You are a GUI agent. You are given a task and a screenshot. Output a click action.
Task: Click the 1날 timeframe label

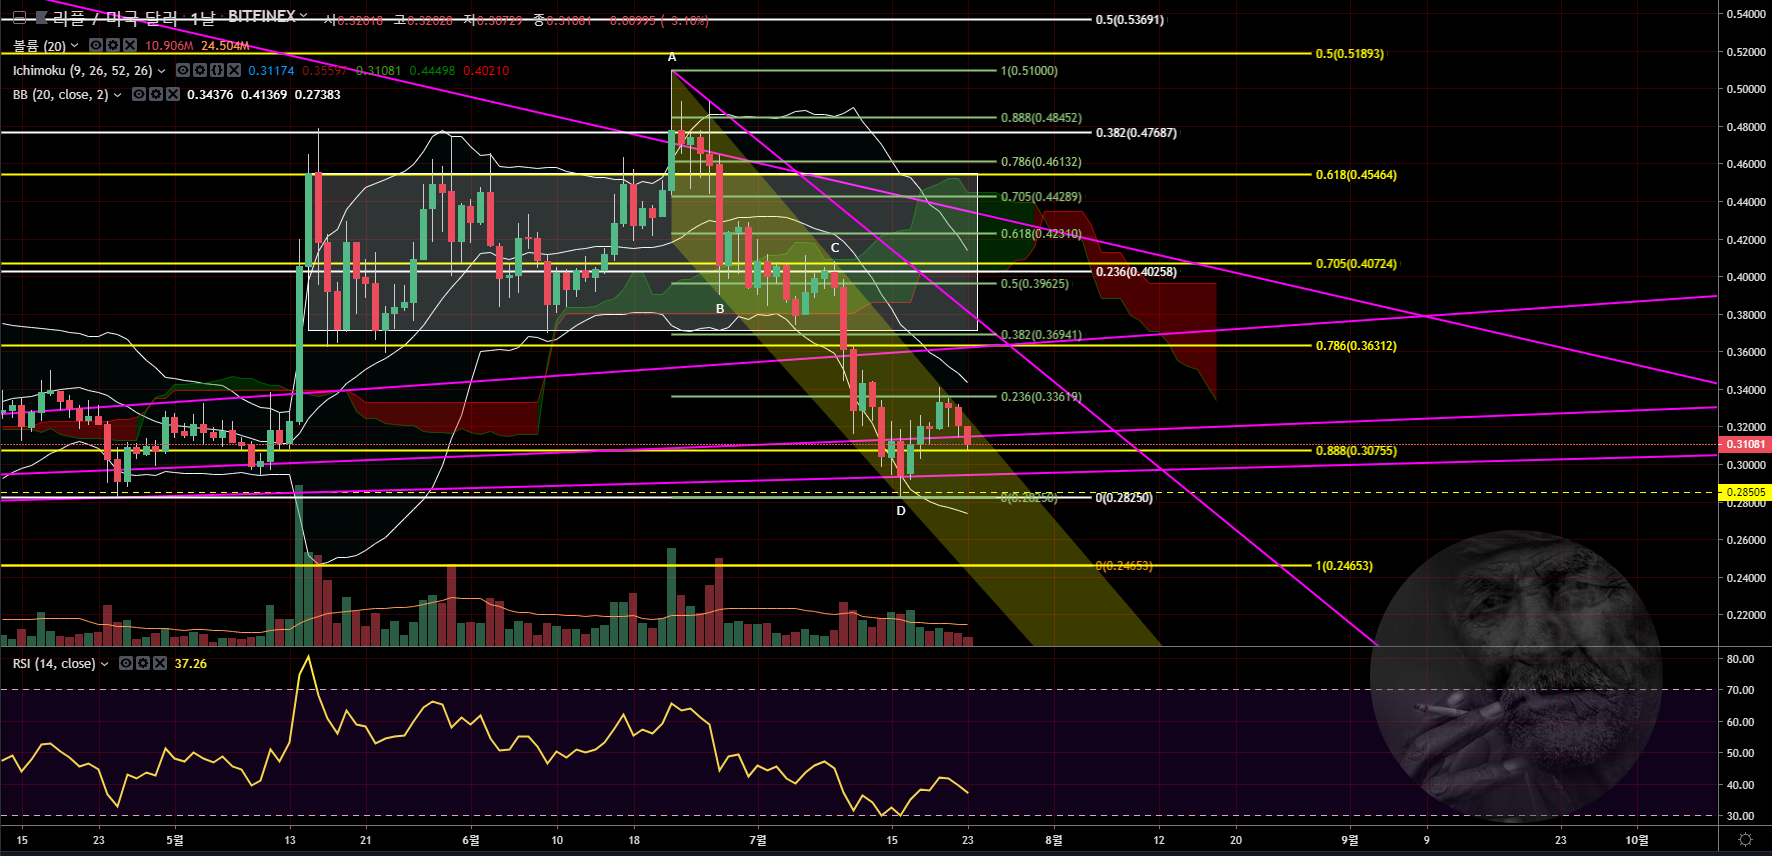pos(202,18)
